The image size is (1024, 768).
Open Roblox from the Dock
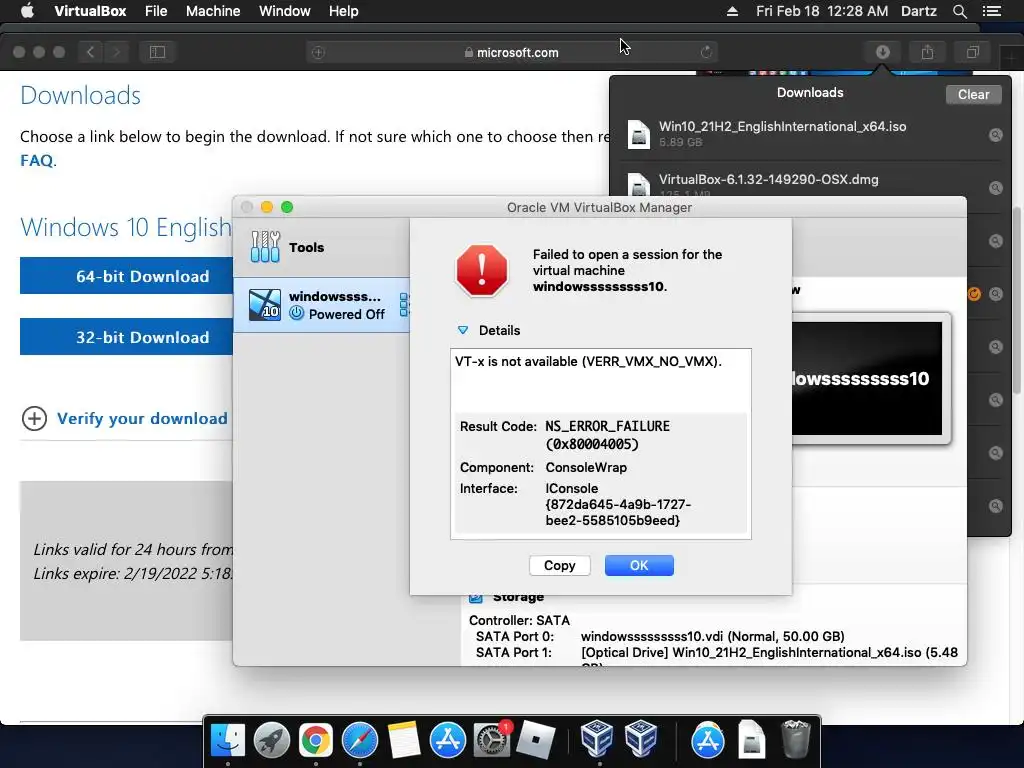tap(536, 741)
